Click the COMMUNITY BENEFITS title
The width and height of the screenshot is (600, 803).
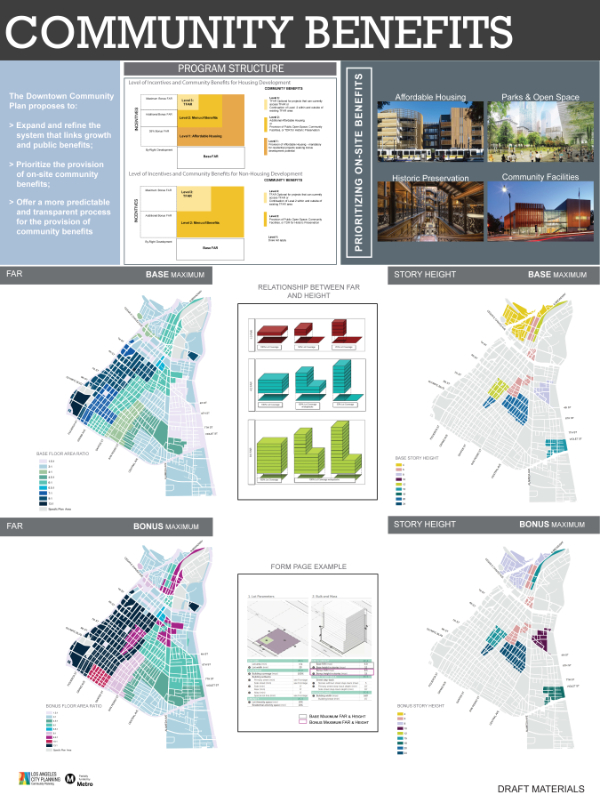coord(259,32)
